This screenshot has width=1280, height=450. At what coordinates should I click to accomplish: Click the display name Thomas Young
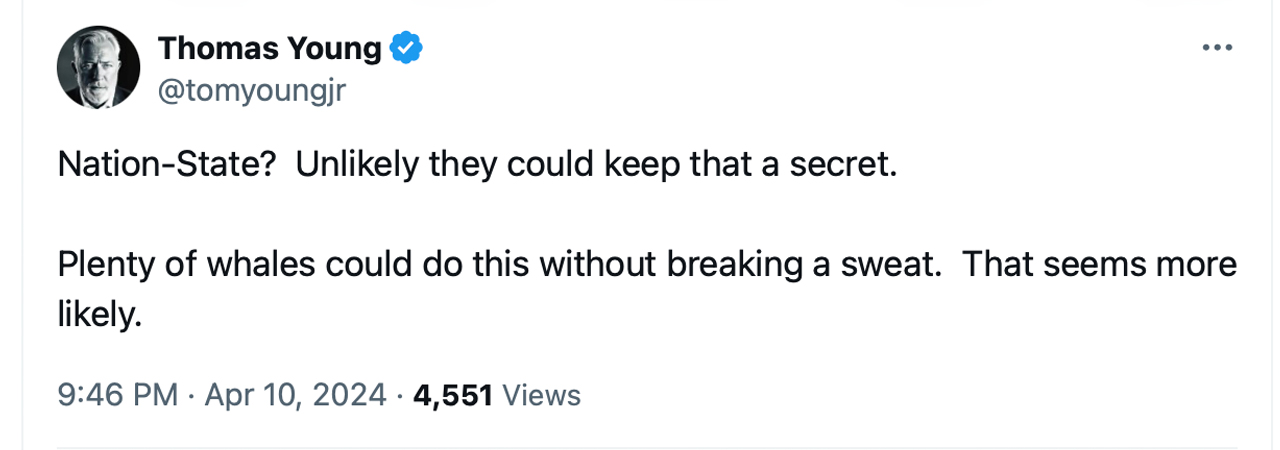coord(269,48)
